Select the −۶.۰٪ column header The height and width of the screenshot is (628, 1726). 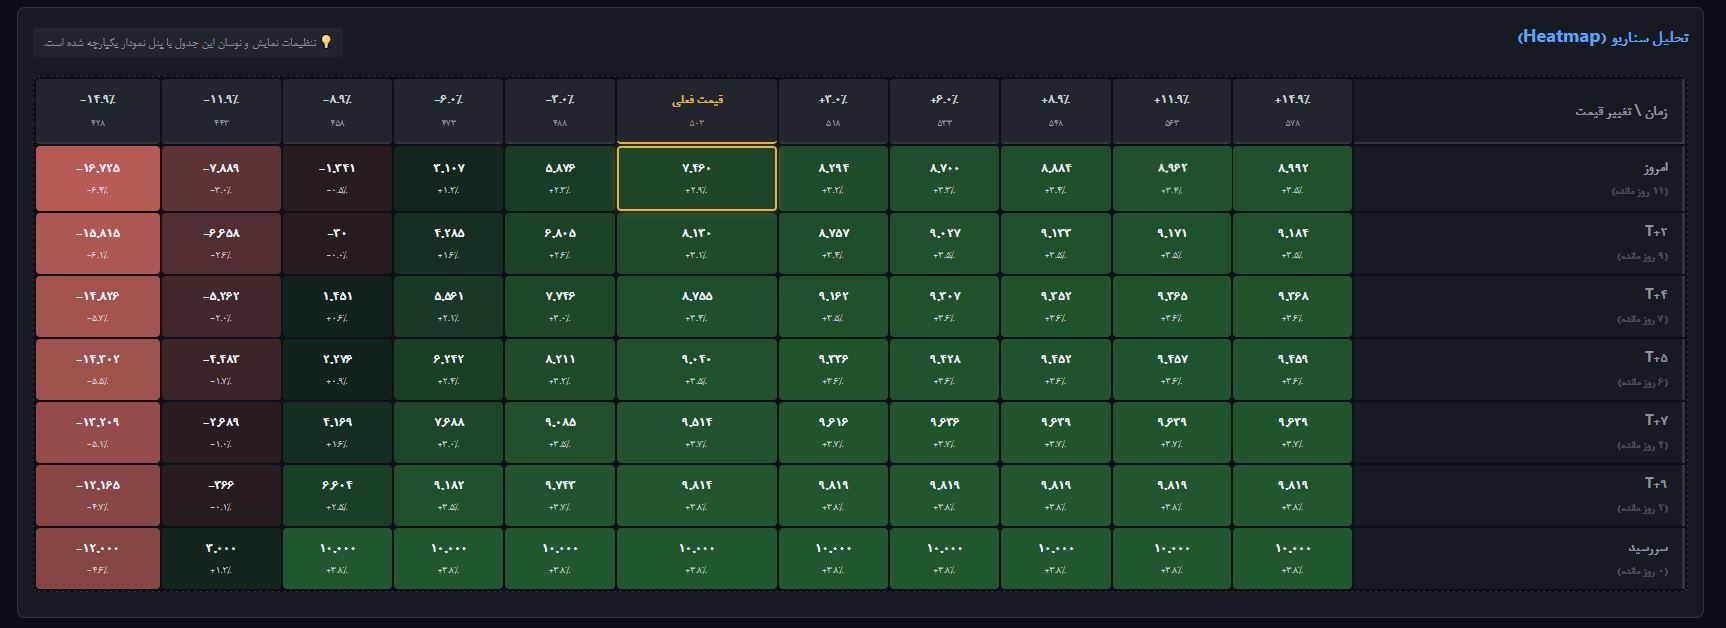coord(448,111)
